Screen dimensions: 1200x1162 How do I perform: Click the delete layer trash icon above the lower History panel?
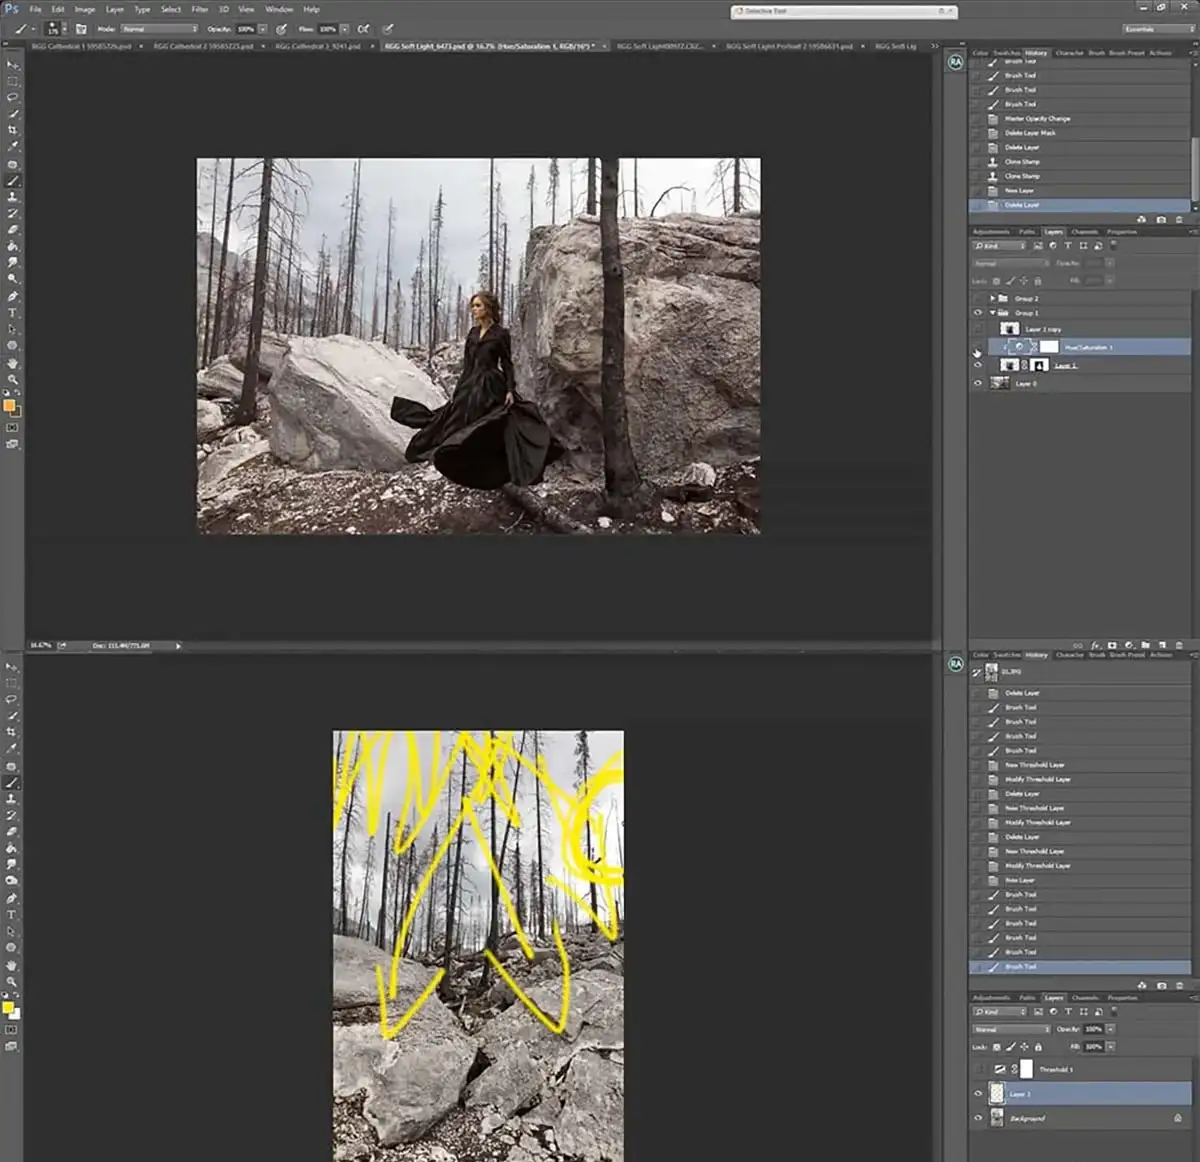pyautogui.click(x=1180, y=645)
